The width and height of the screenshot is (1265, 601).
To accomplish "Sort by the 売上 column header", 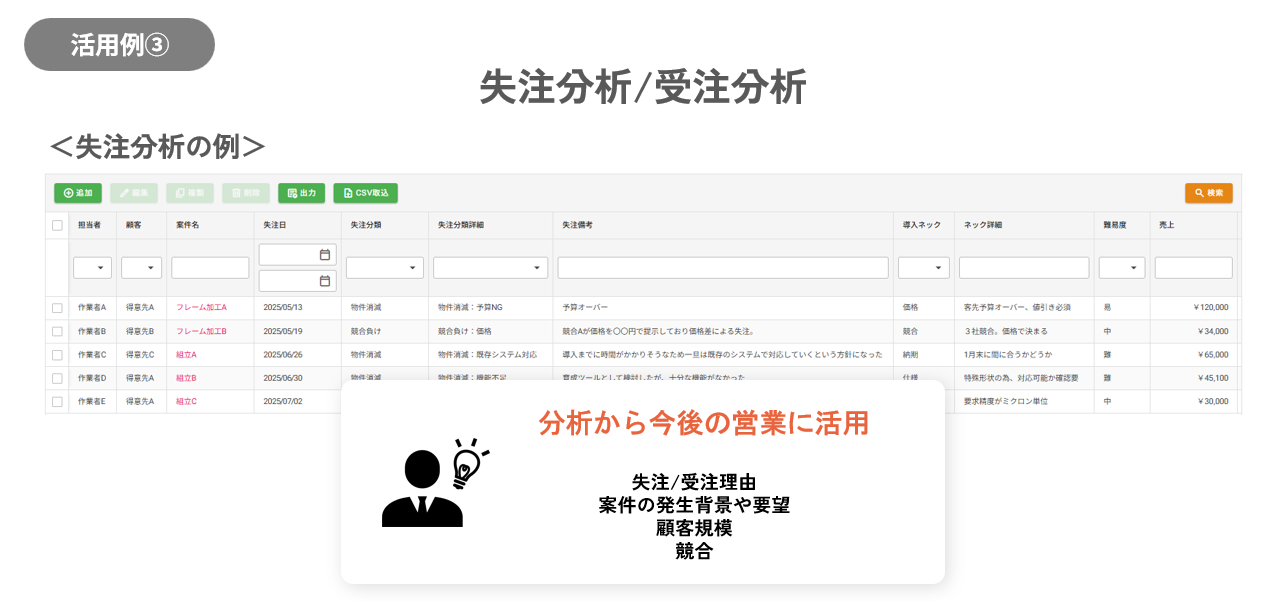I will click(1167, 225).
